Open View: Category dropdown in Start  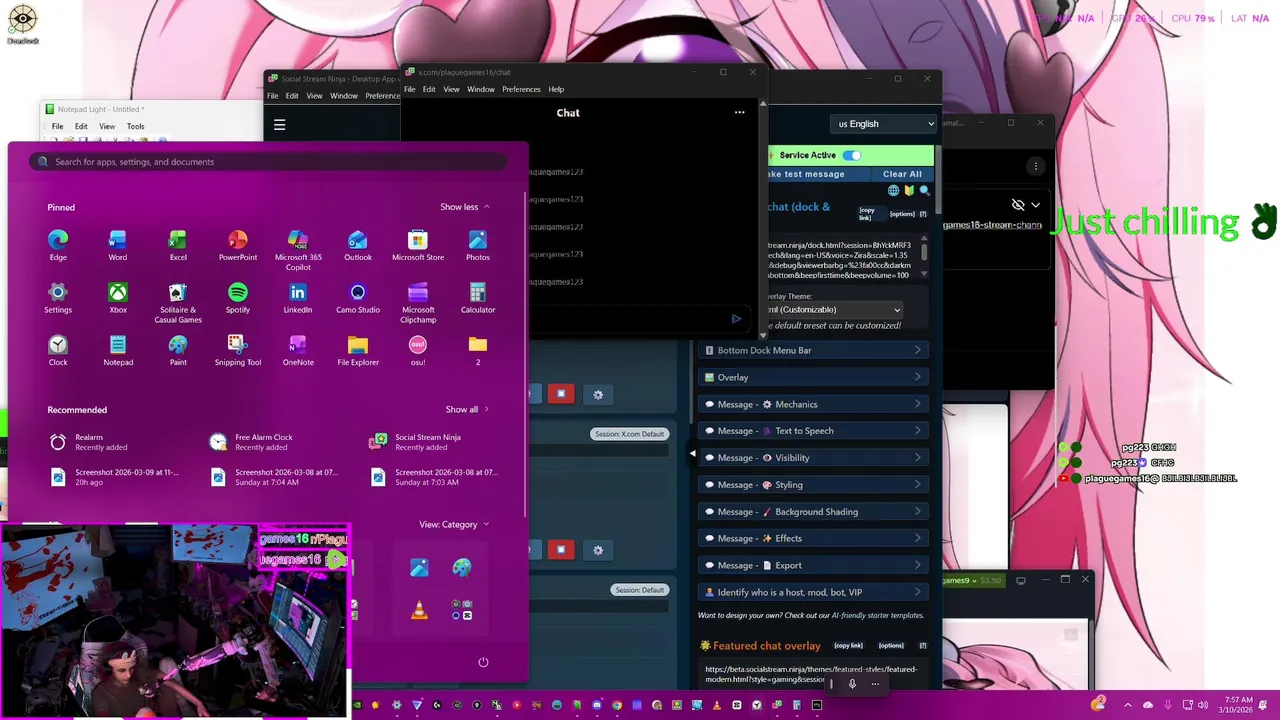pyautogui.click(x=454, y=524)
